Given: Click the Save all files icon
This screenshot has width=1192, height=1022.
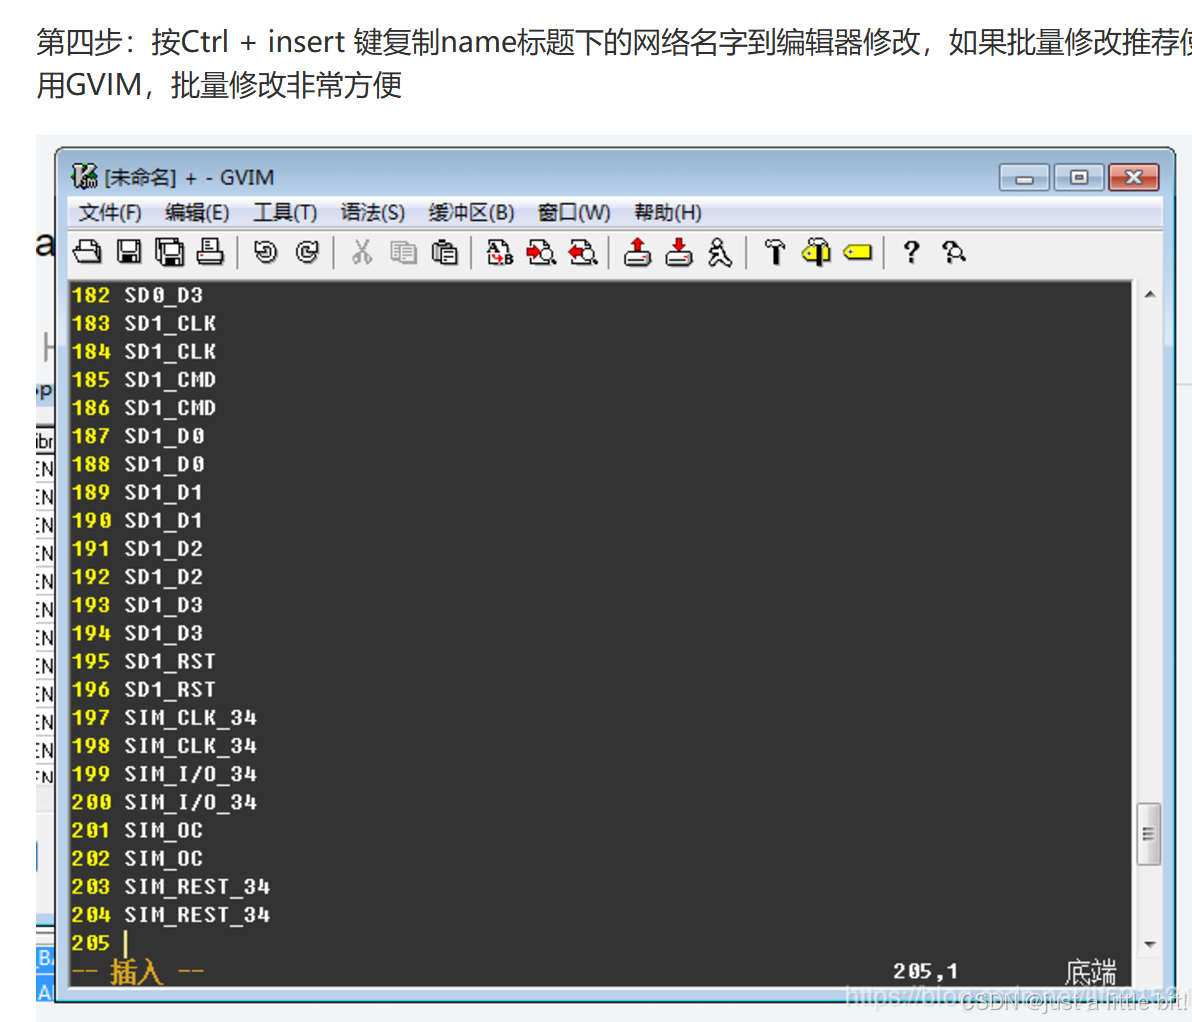Looking at the screenshot, I should pyautogui.click(x=170, y=252).
